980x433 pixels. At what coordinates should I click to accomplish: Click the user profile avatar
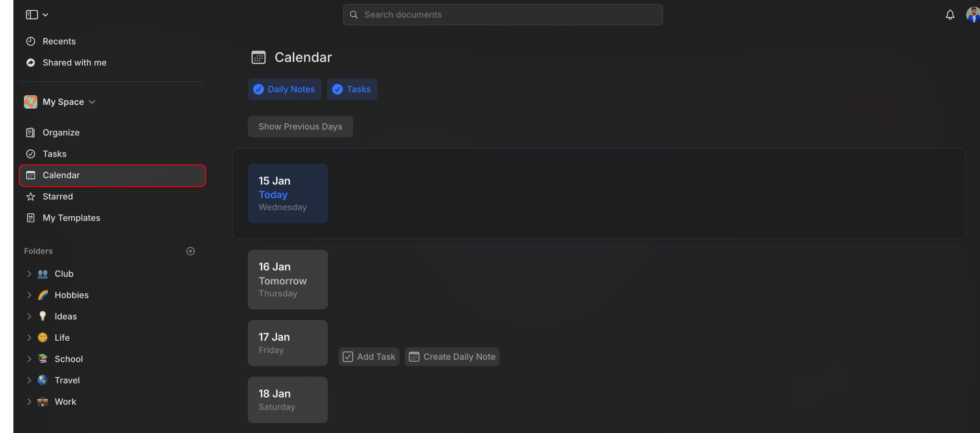pyautogui.click(x=972, y=15)
